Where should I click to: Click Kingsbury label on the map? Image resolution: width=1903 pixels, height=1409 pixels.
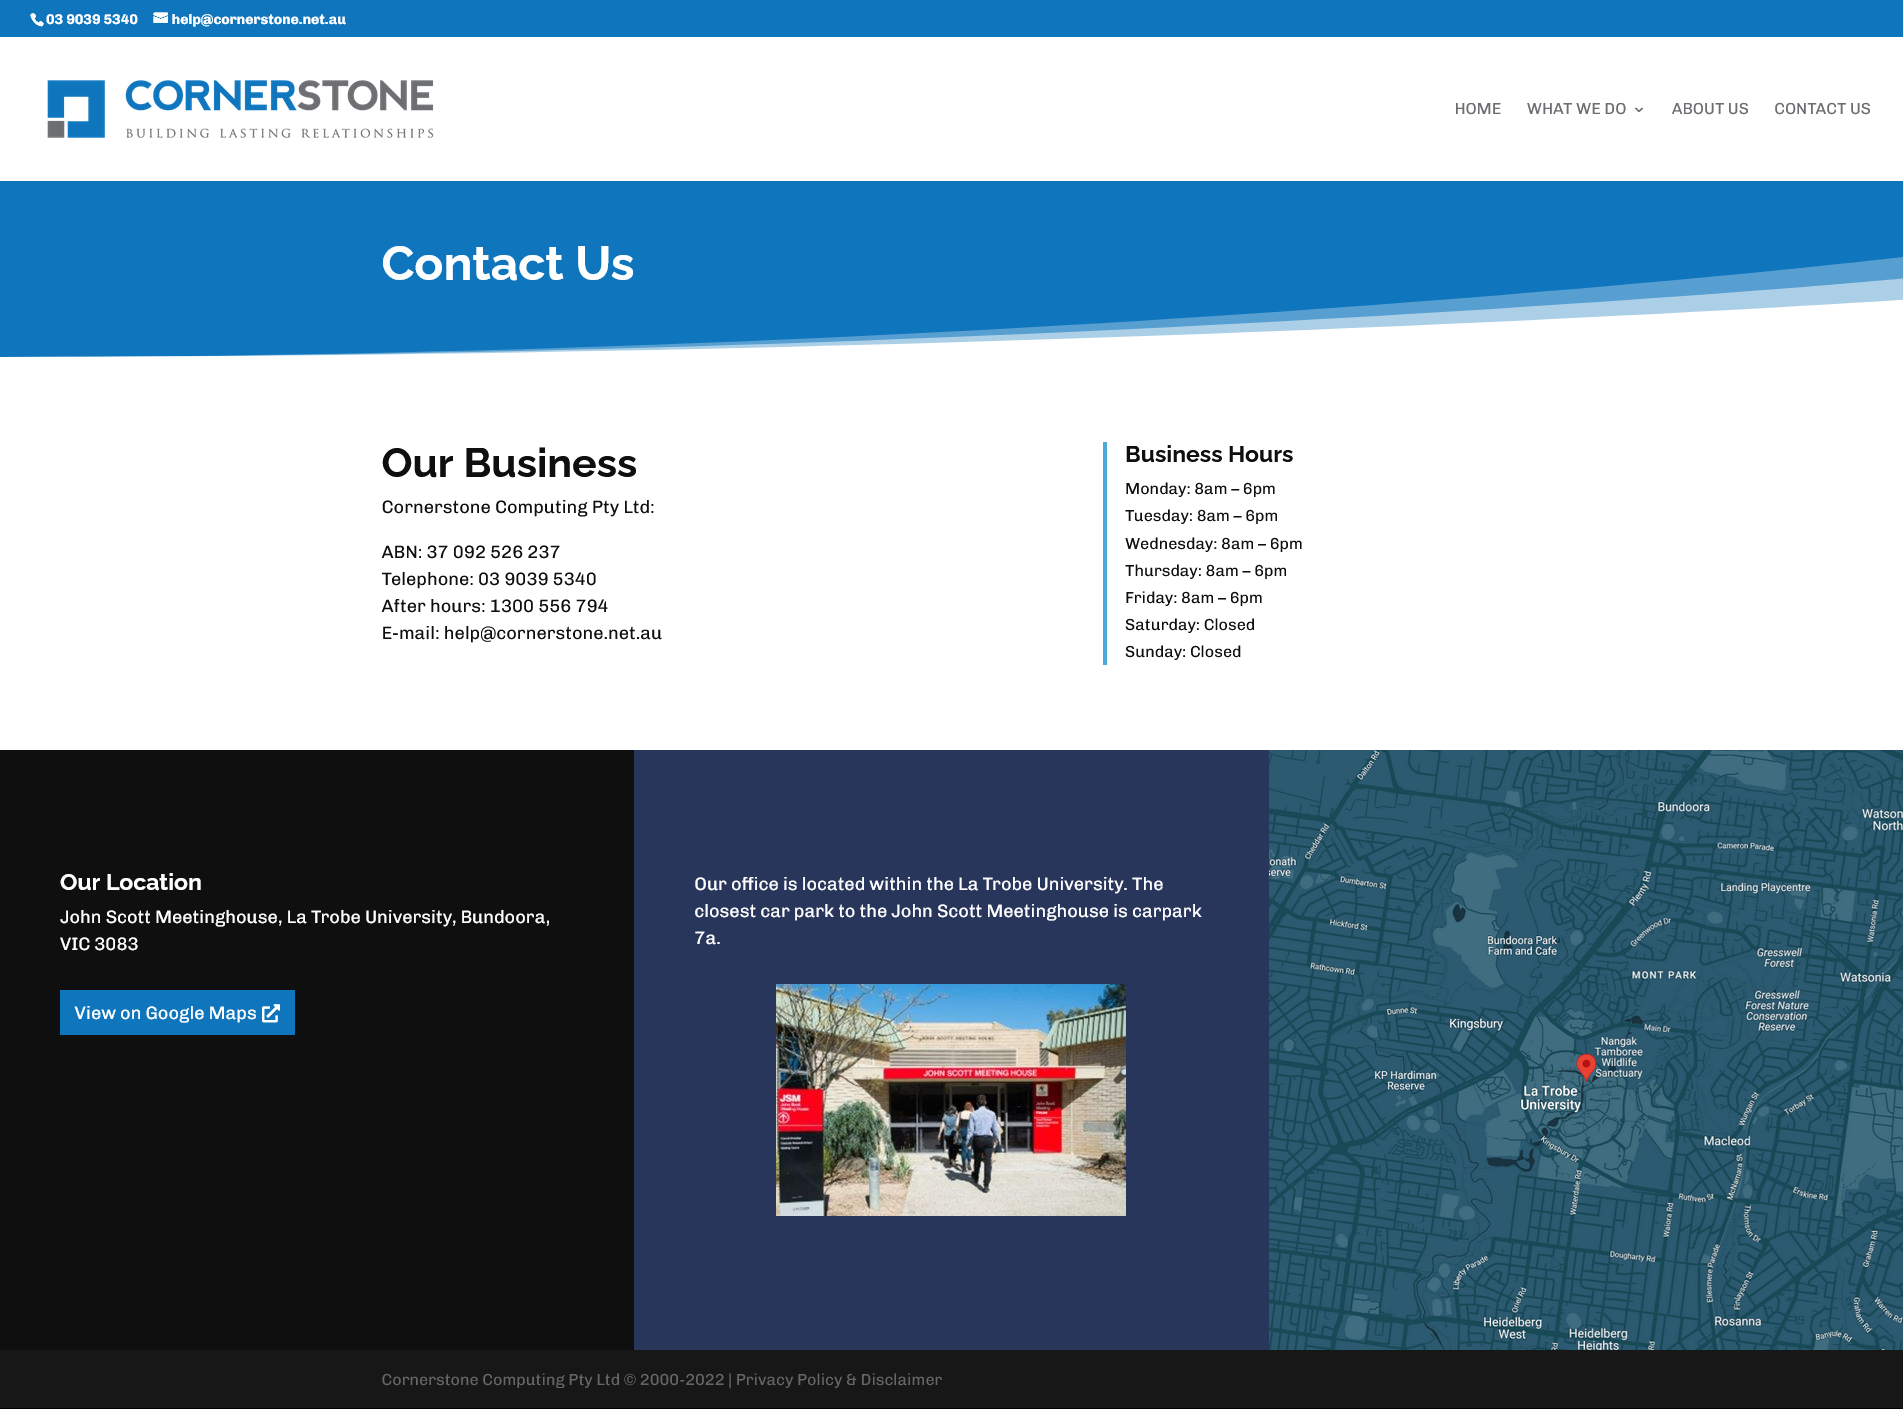tap(1476, 1024)
